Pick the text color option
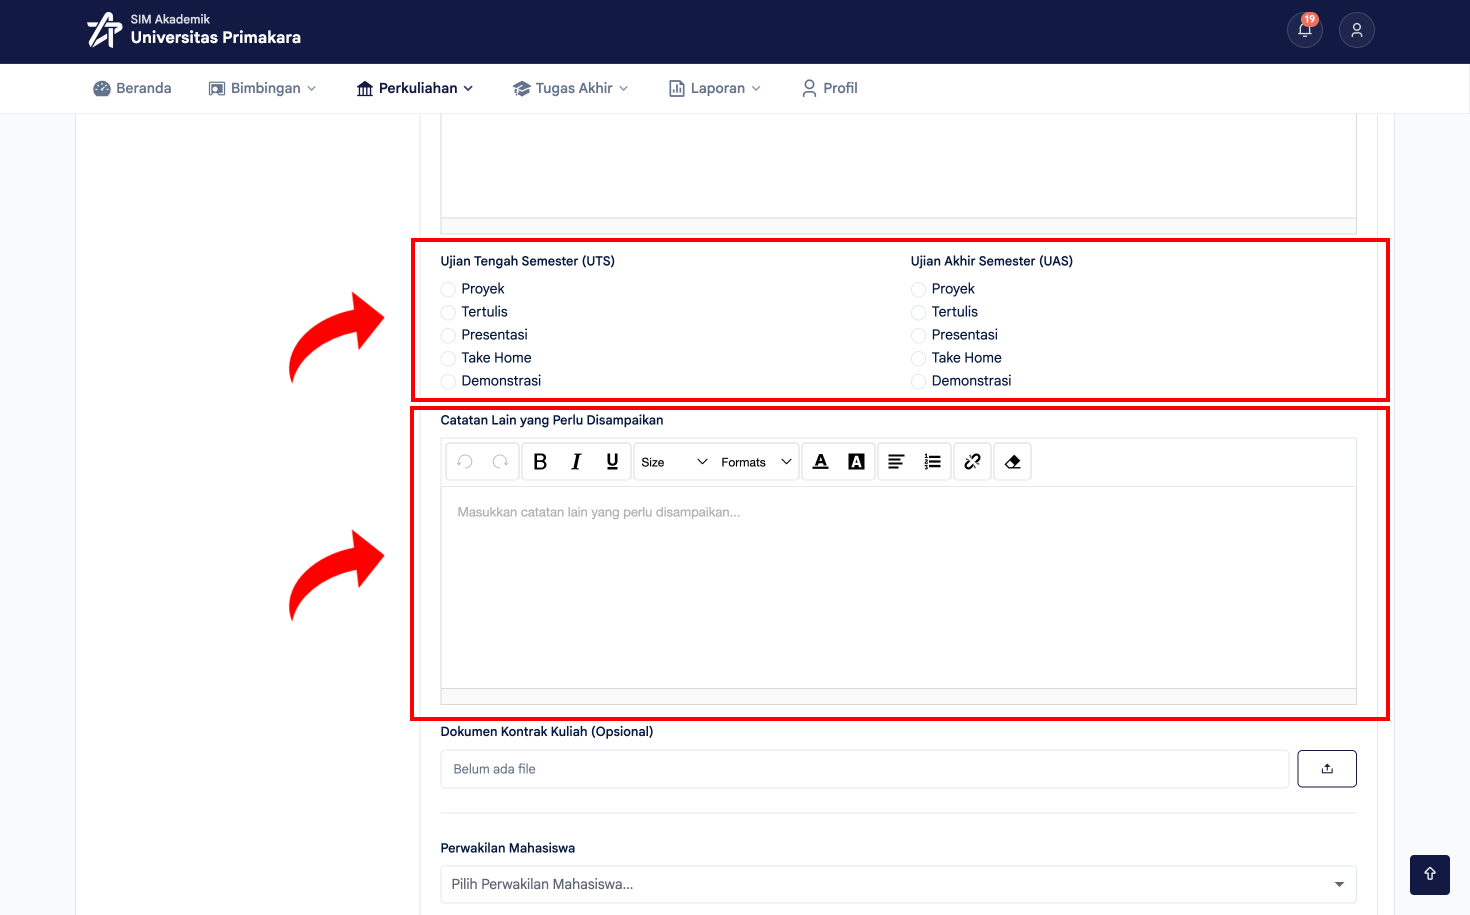 coord(821,462)
